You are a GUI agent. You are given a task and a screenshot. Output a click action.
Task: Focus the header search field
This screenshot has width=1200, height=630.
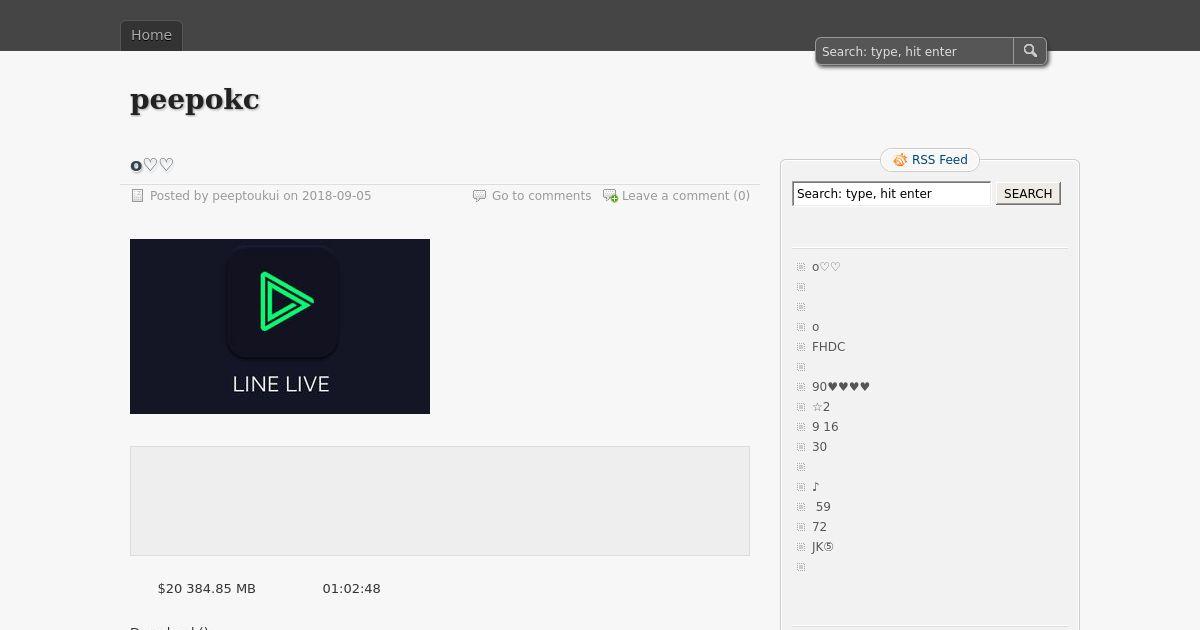click(915, 51)
